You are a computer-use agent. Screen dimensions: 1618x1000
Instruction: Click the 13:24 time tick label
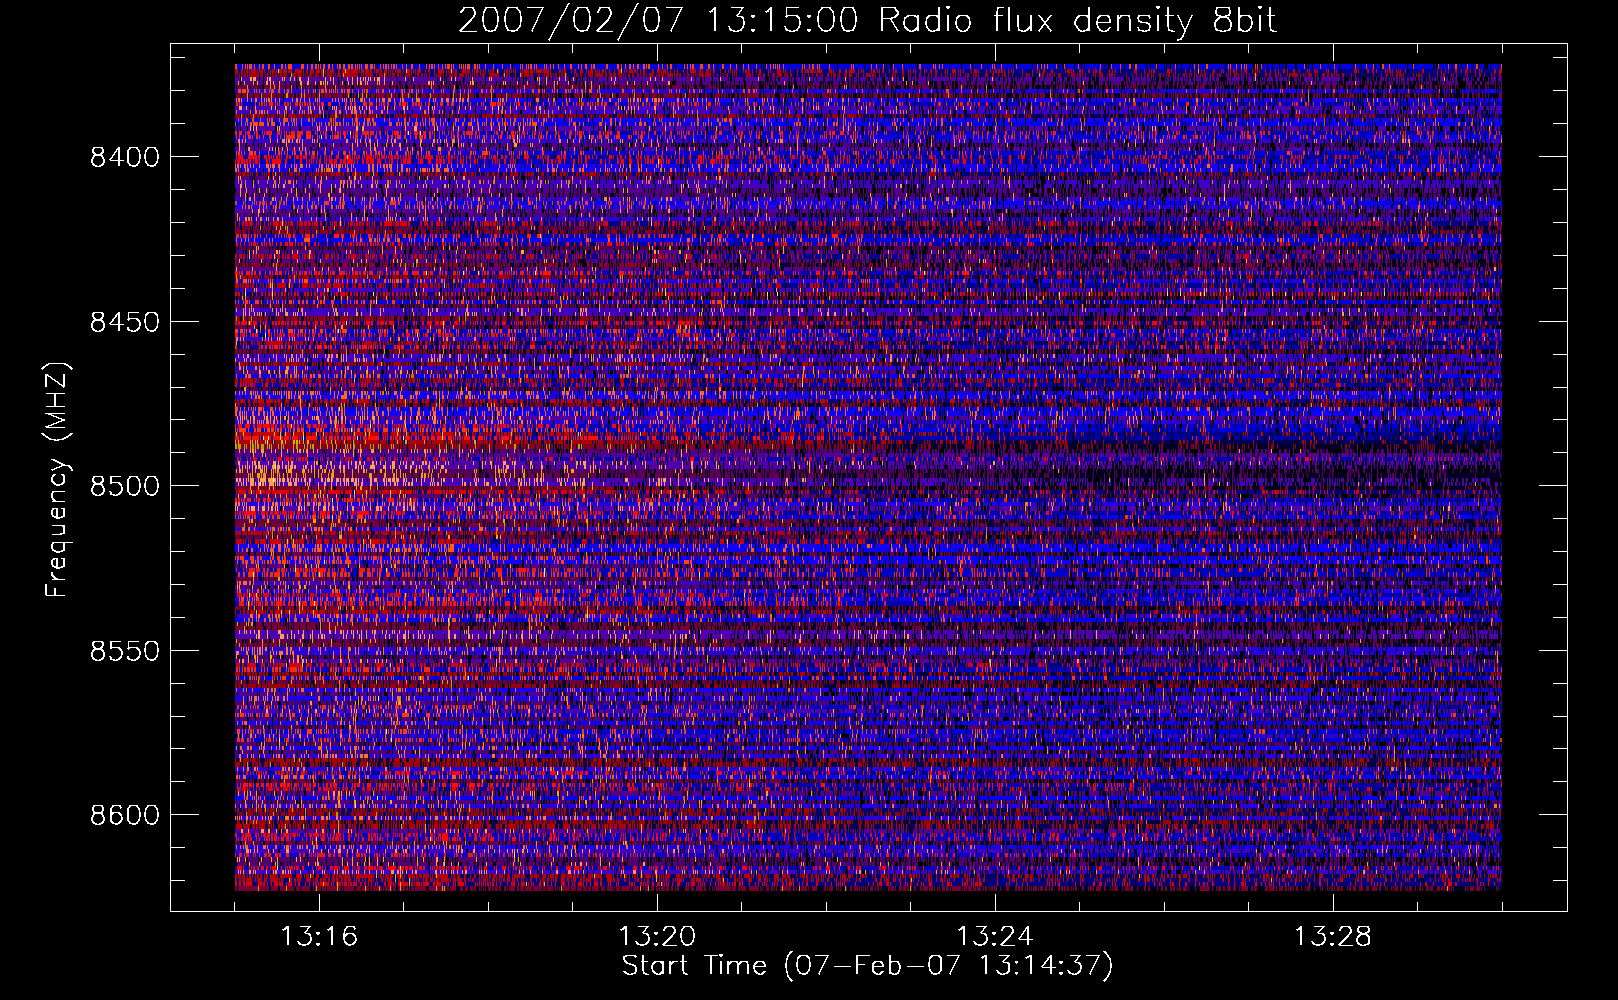coord(995,937)
